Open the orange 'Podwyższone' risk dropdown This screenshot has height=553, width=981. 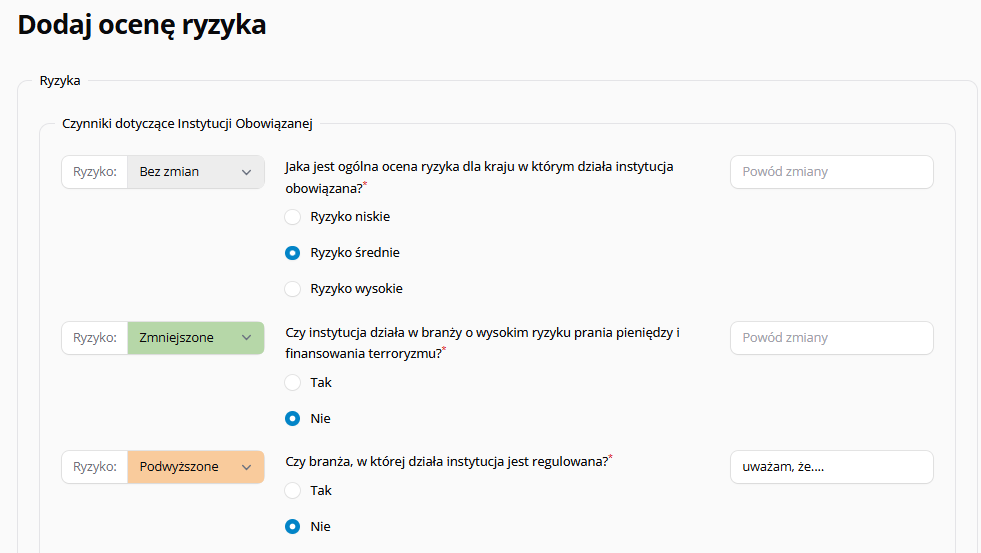pyautogui.click(x=196, y=467)
